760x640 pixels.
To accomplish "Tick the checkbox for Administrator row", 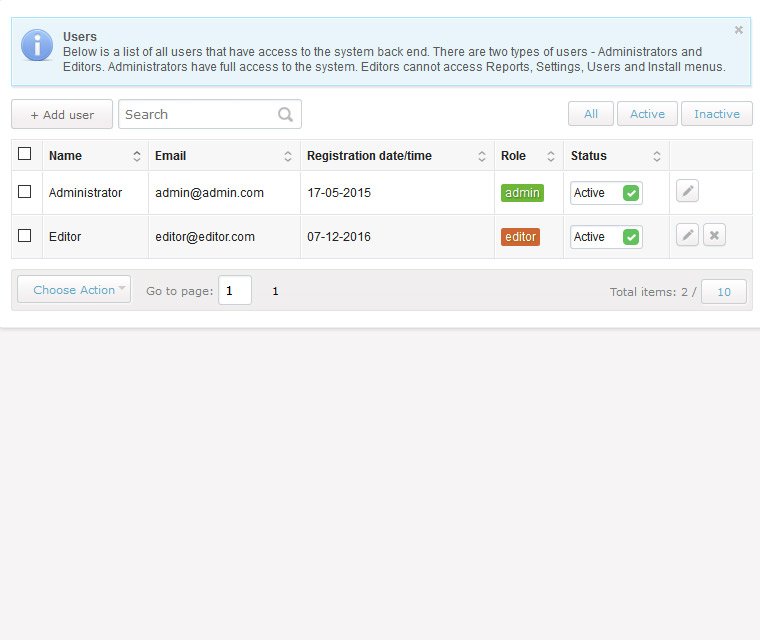I will (25, 192).
